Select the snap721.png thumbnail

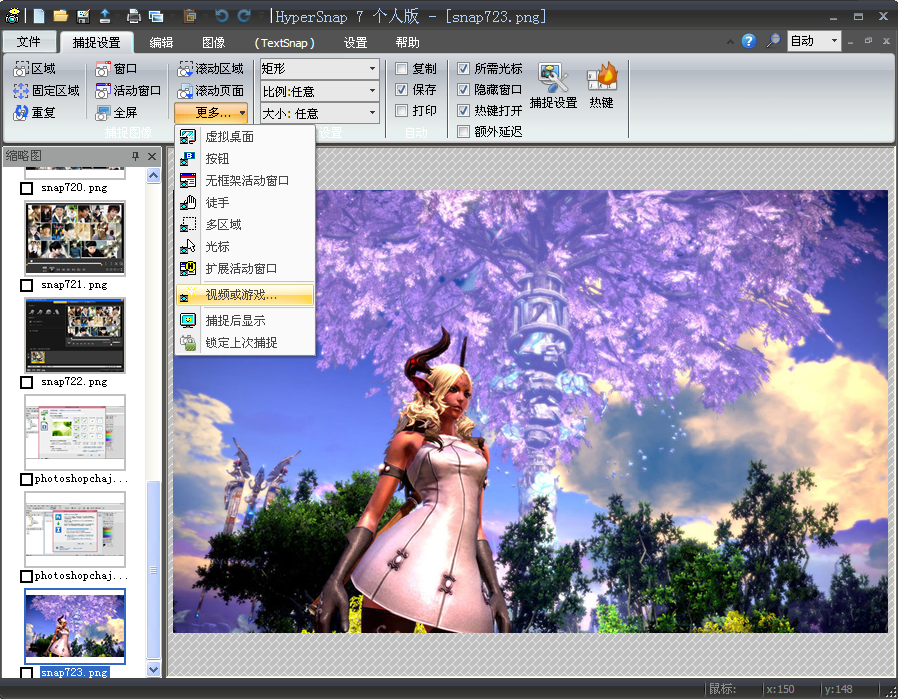(75, 238)
